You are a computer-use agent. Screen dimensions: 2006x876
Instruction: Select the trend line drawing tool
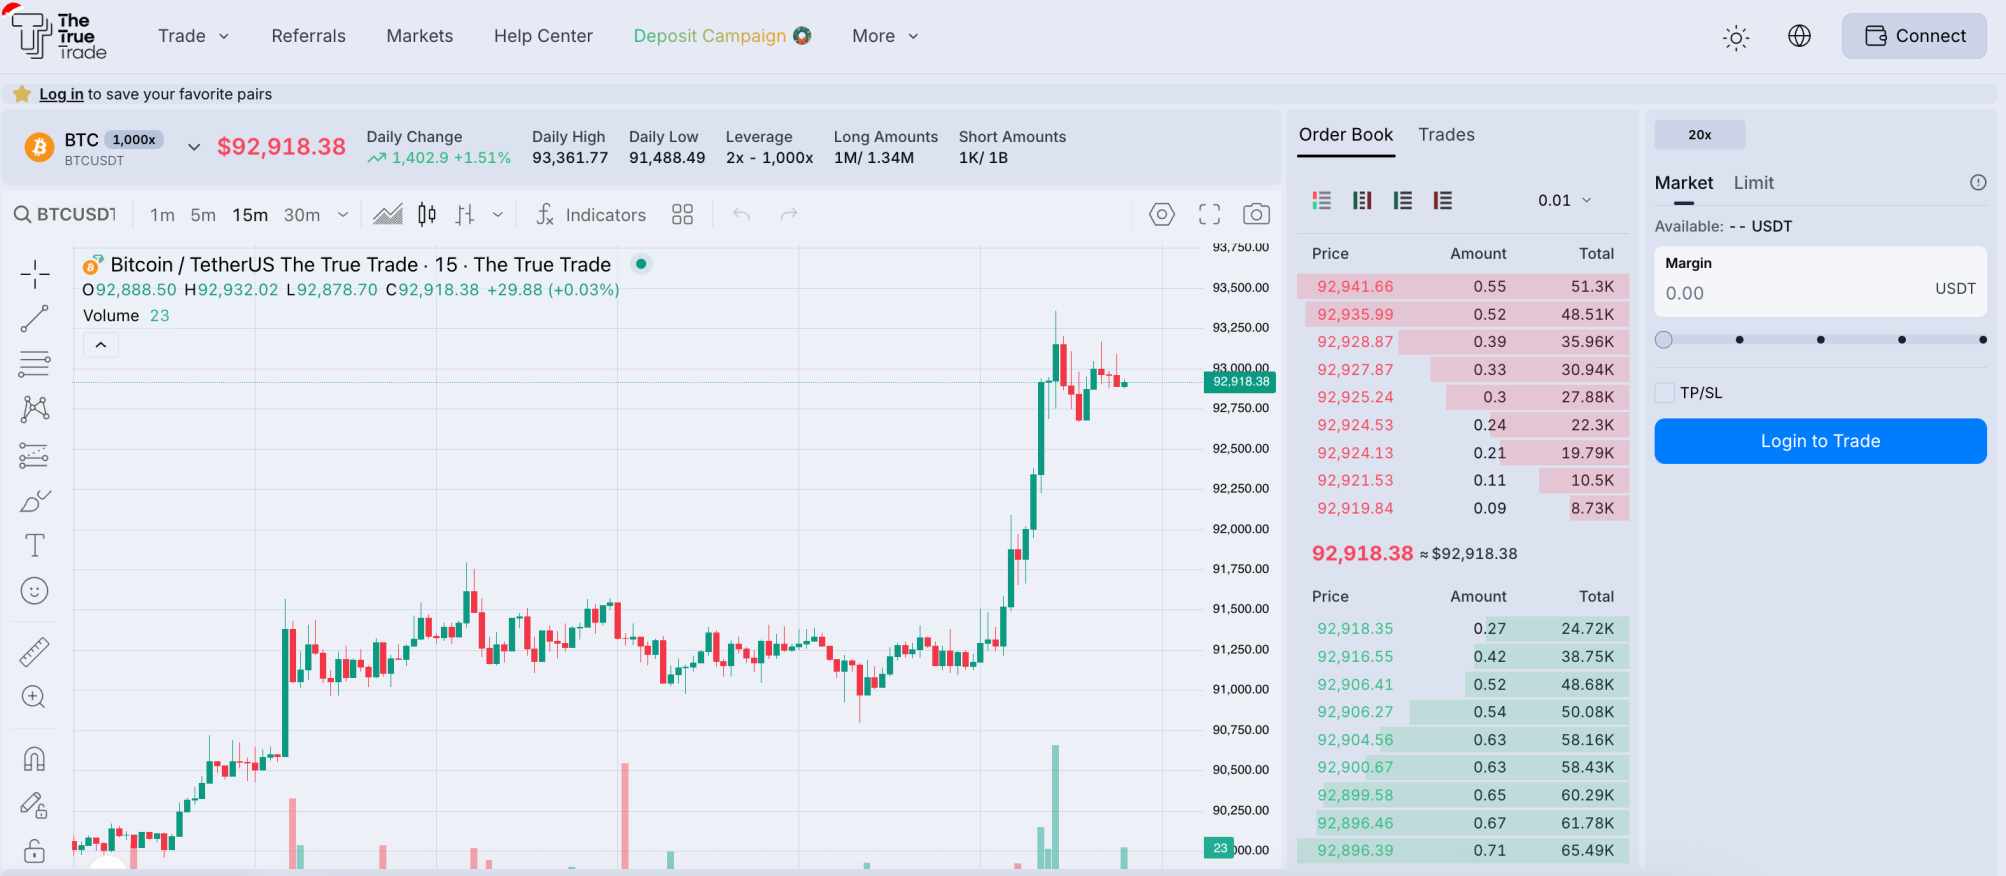tap(35, 319)
